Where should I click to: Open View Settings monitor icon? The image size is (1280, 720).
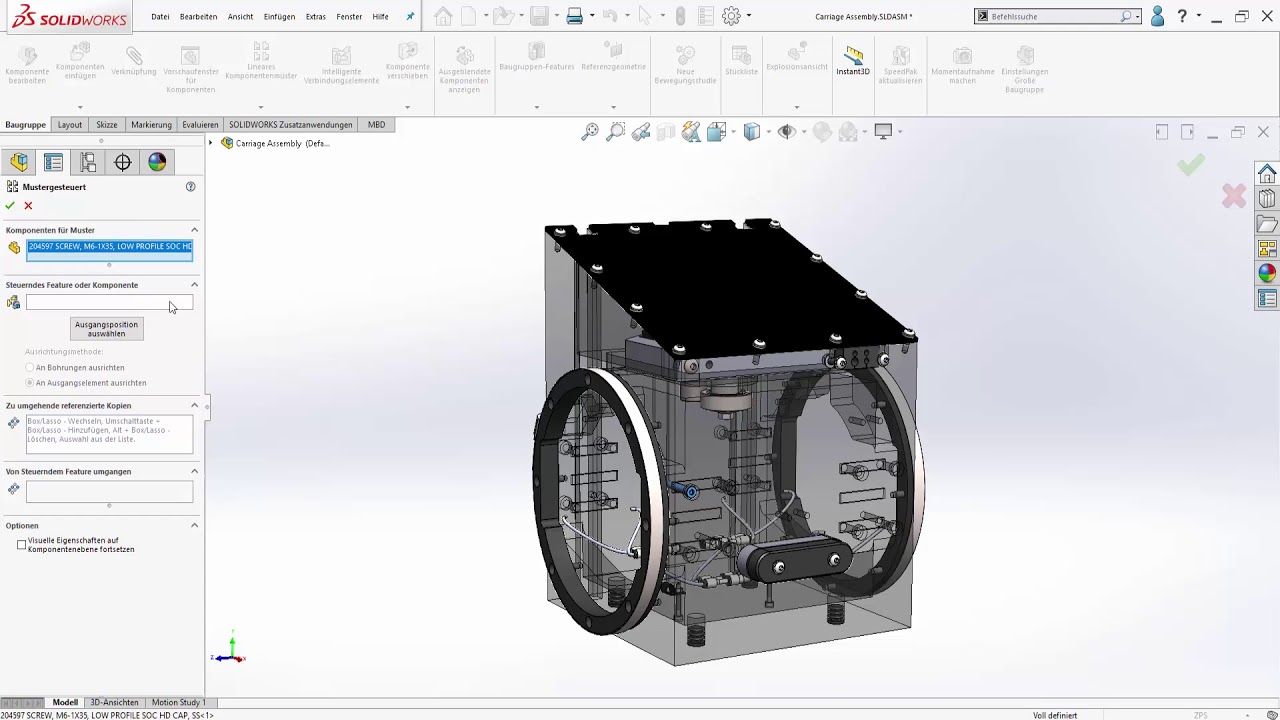point(883,132)
